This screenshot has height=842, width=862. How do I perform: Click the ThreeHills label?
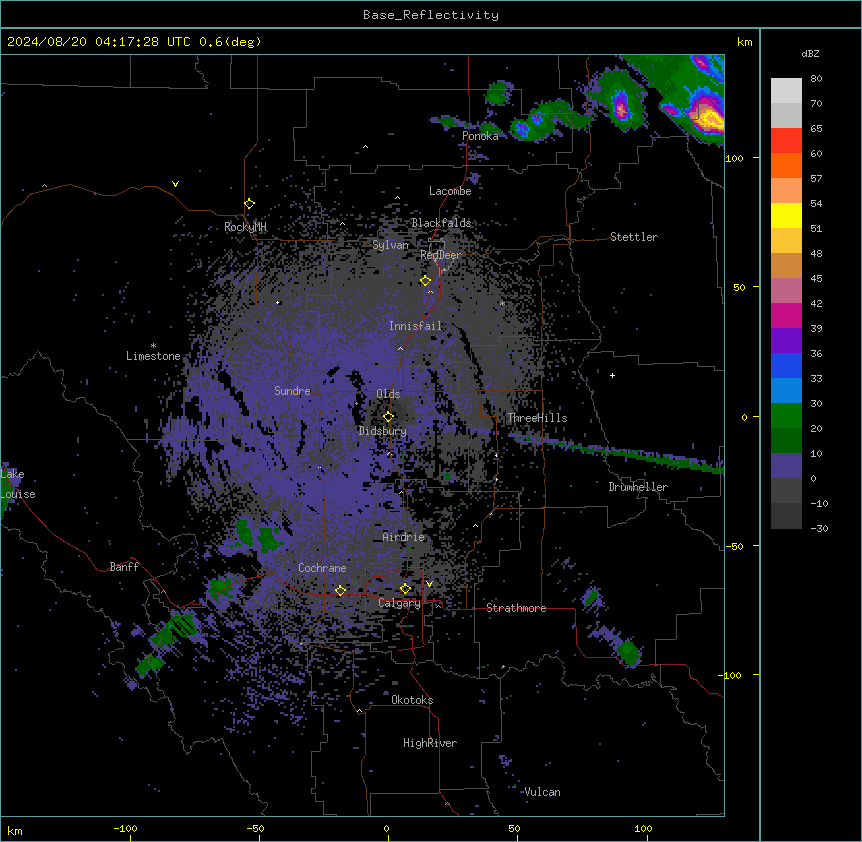tap(537, 418)
